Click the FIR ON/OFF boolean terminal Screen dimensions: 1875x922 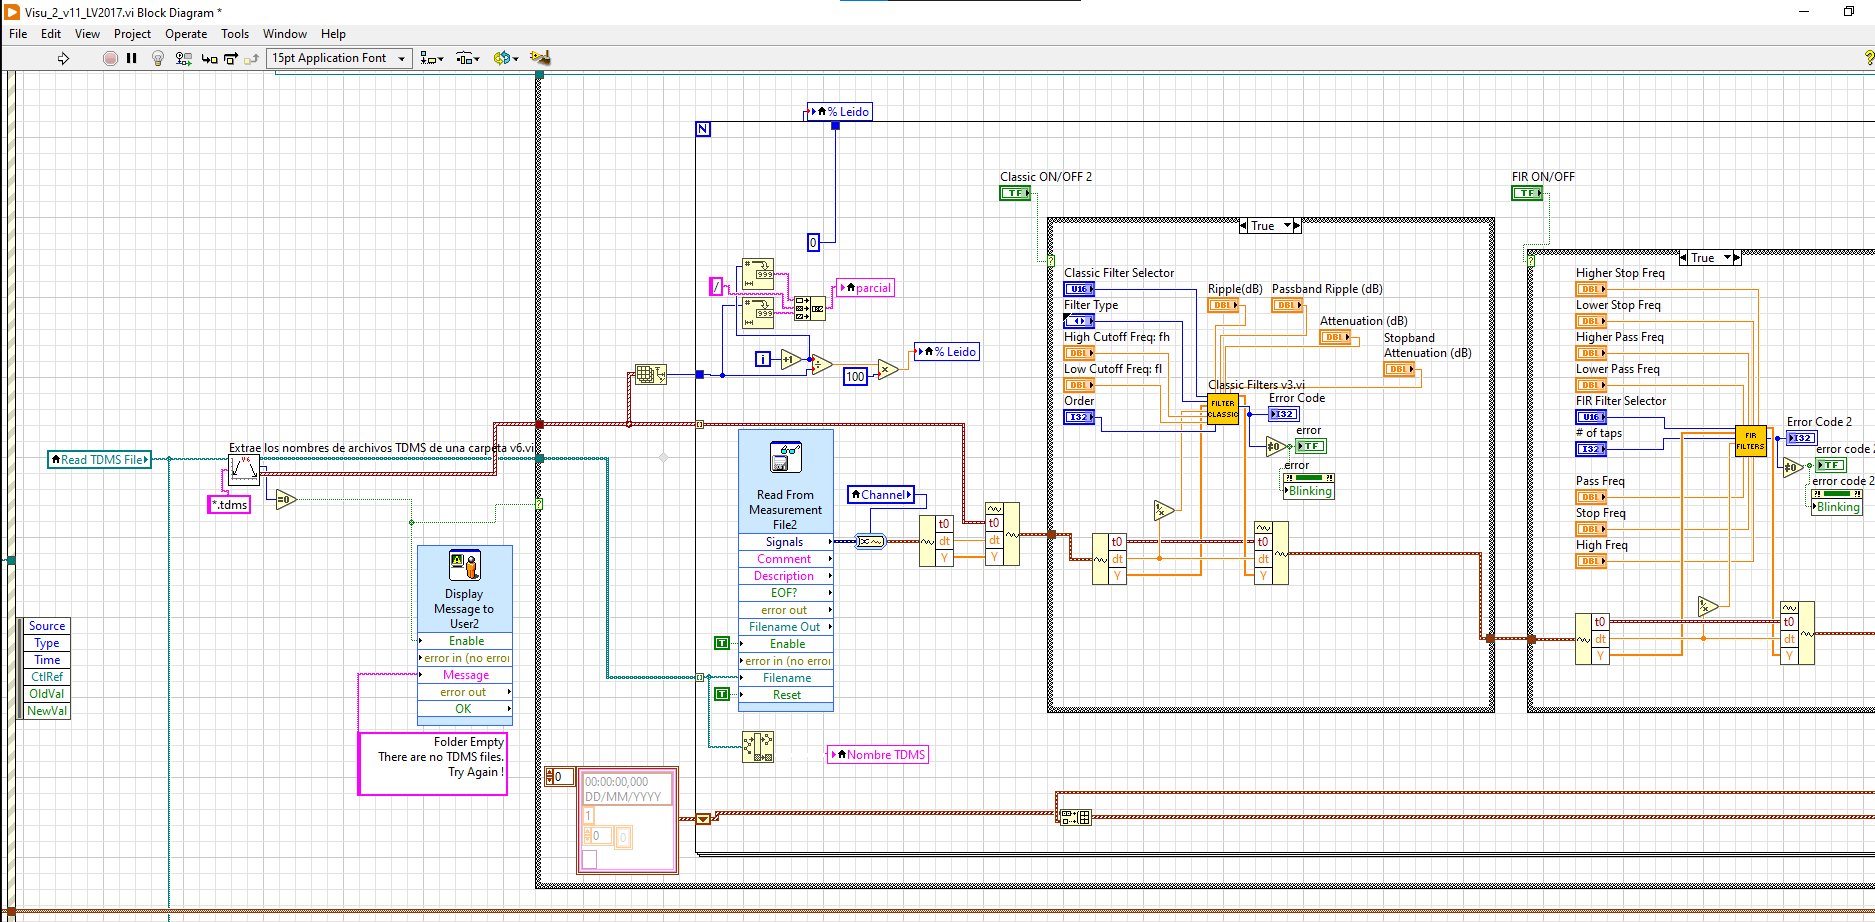pos(1526,193)
